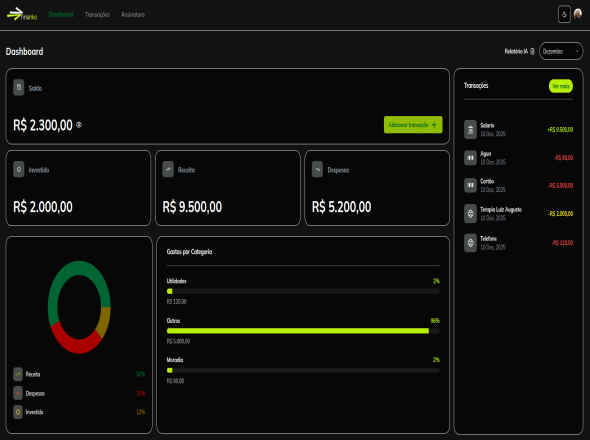Click the Investido legend icon
This screenshot has width=590, height=440.
(x=18, y=412)
